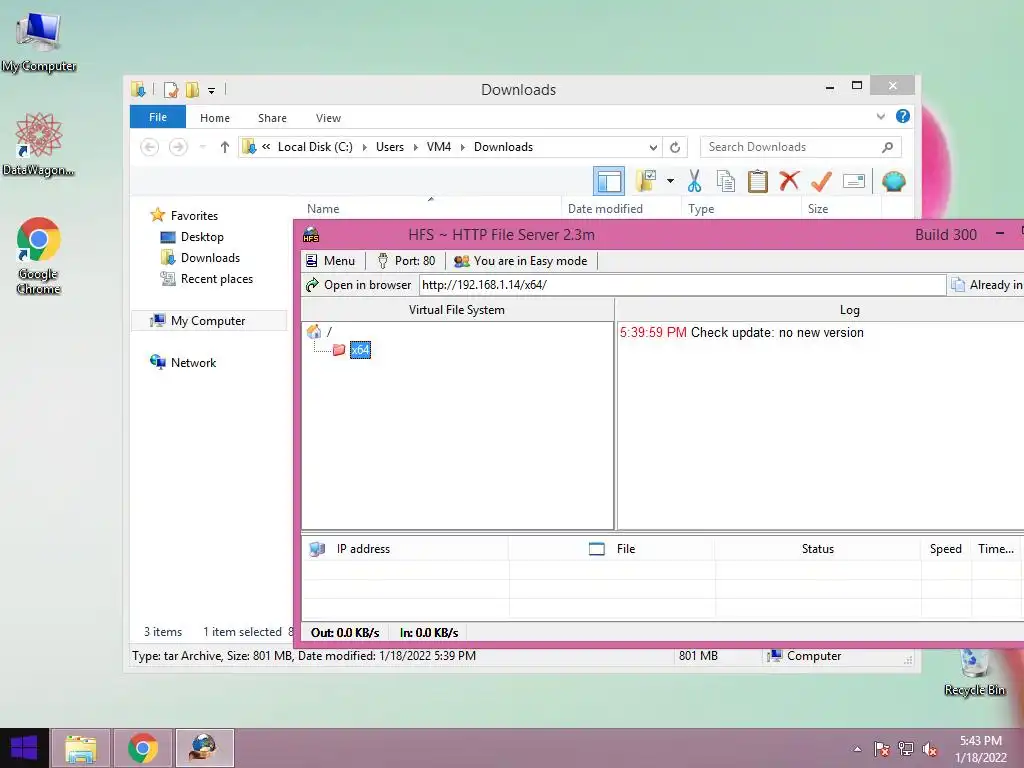Click the blue shell toolbar icon
The image size is (1024, 768).
tap(893, 181)
